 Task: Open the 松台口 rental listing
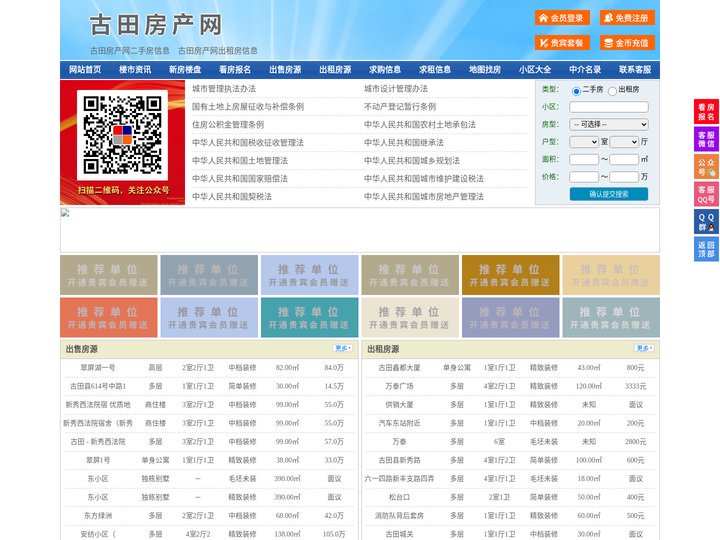(x=399, y=497)
